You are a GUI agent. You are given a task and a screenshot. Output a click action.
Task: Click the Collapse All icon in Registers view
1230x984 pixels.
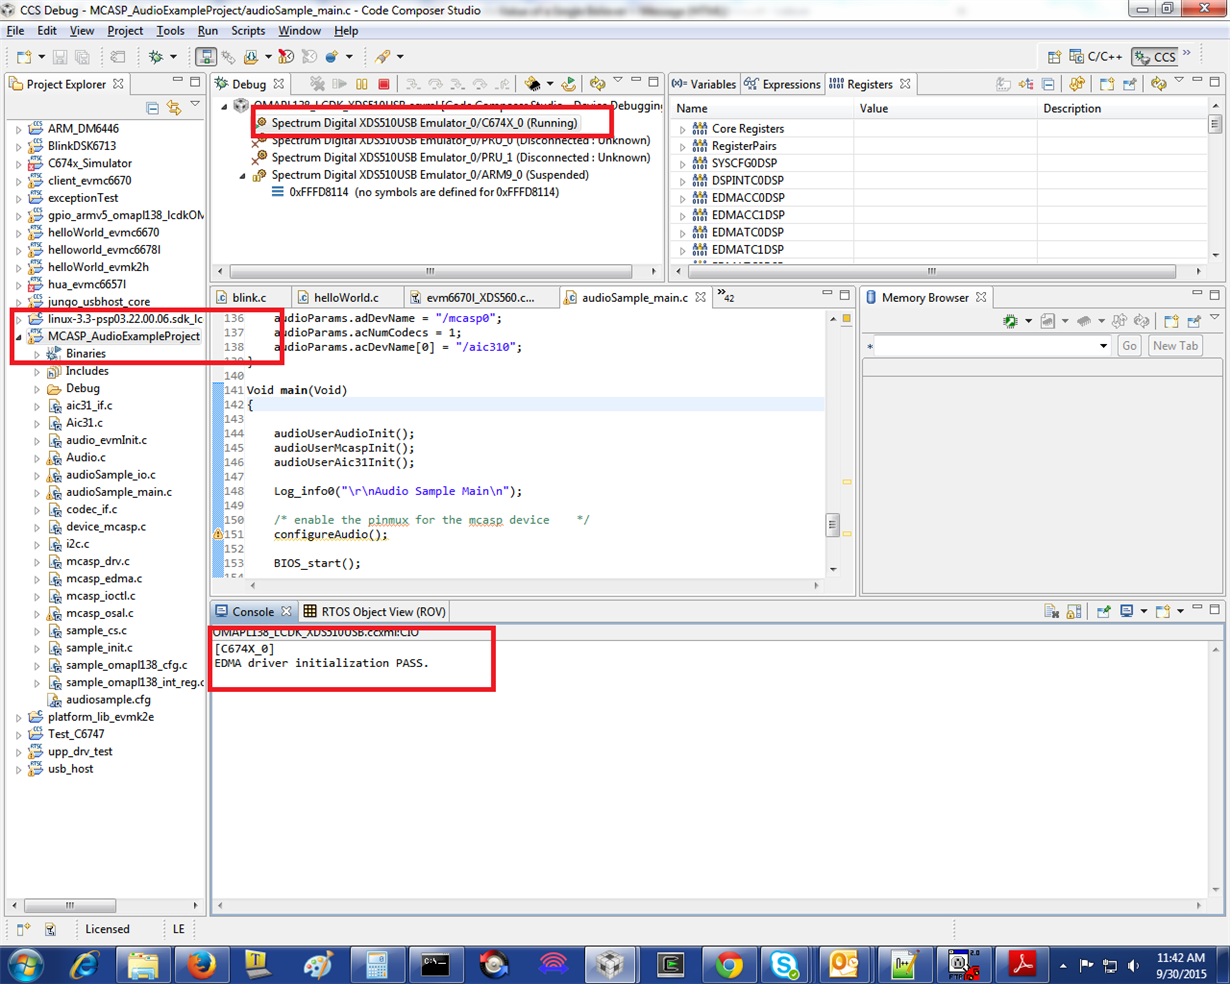pos(1048,84)
